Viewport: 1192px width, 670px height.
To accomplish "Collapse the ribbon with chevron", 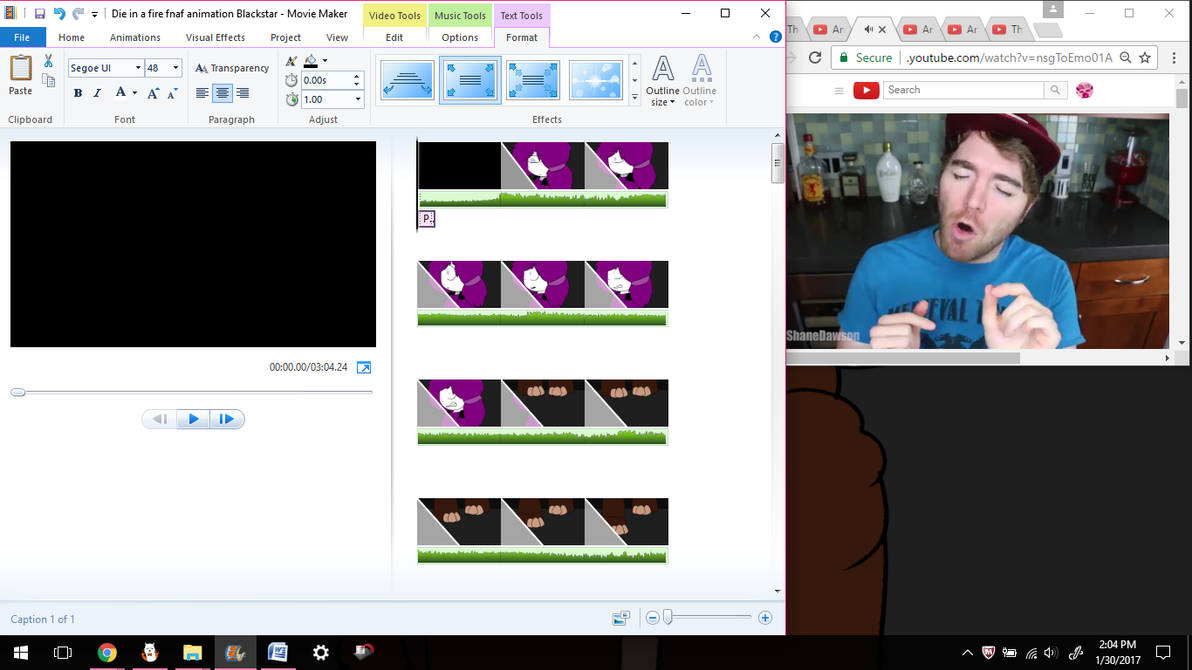I will click(x=756, y=37).
